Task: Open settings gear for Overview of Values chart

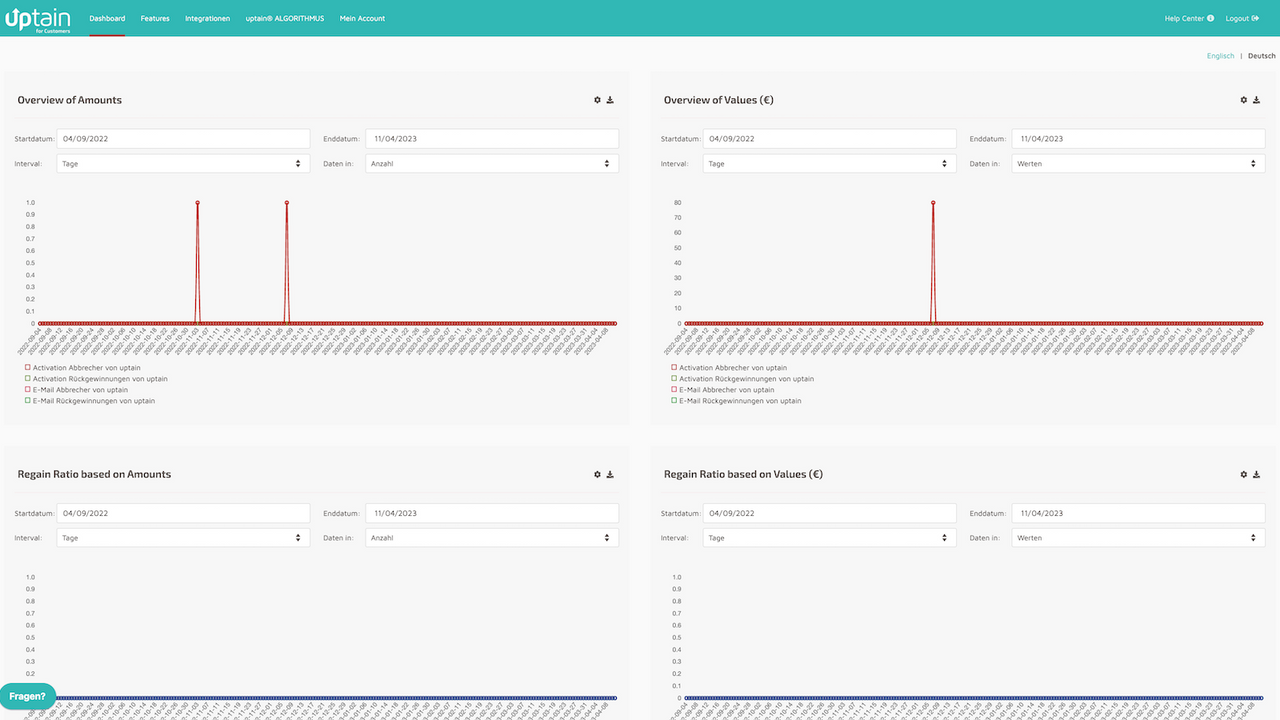Action: [1242, 100]
